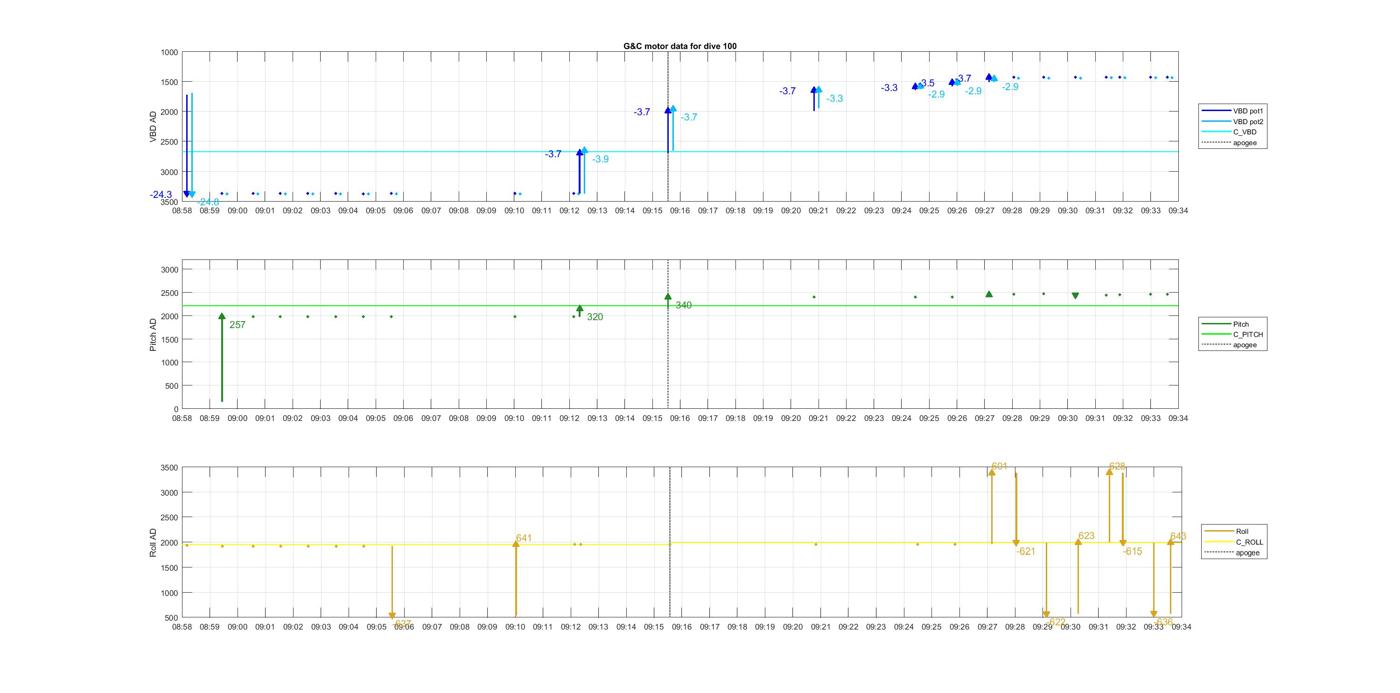Viewport: 1400px width, 693px height.
Task: Click the '09:10' tick in the VBD chart
Action: [x=514, y=210]
